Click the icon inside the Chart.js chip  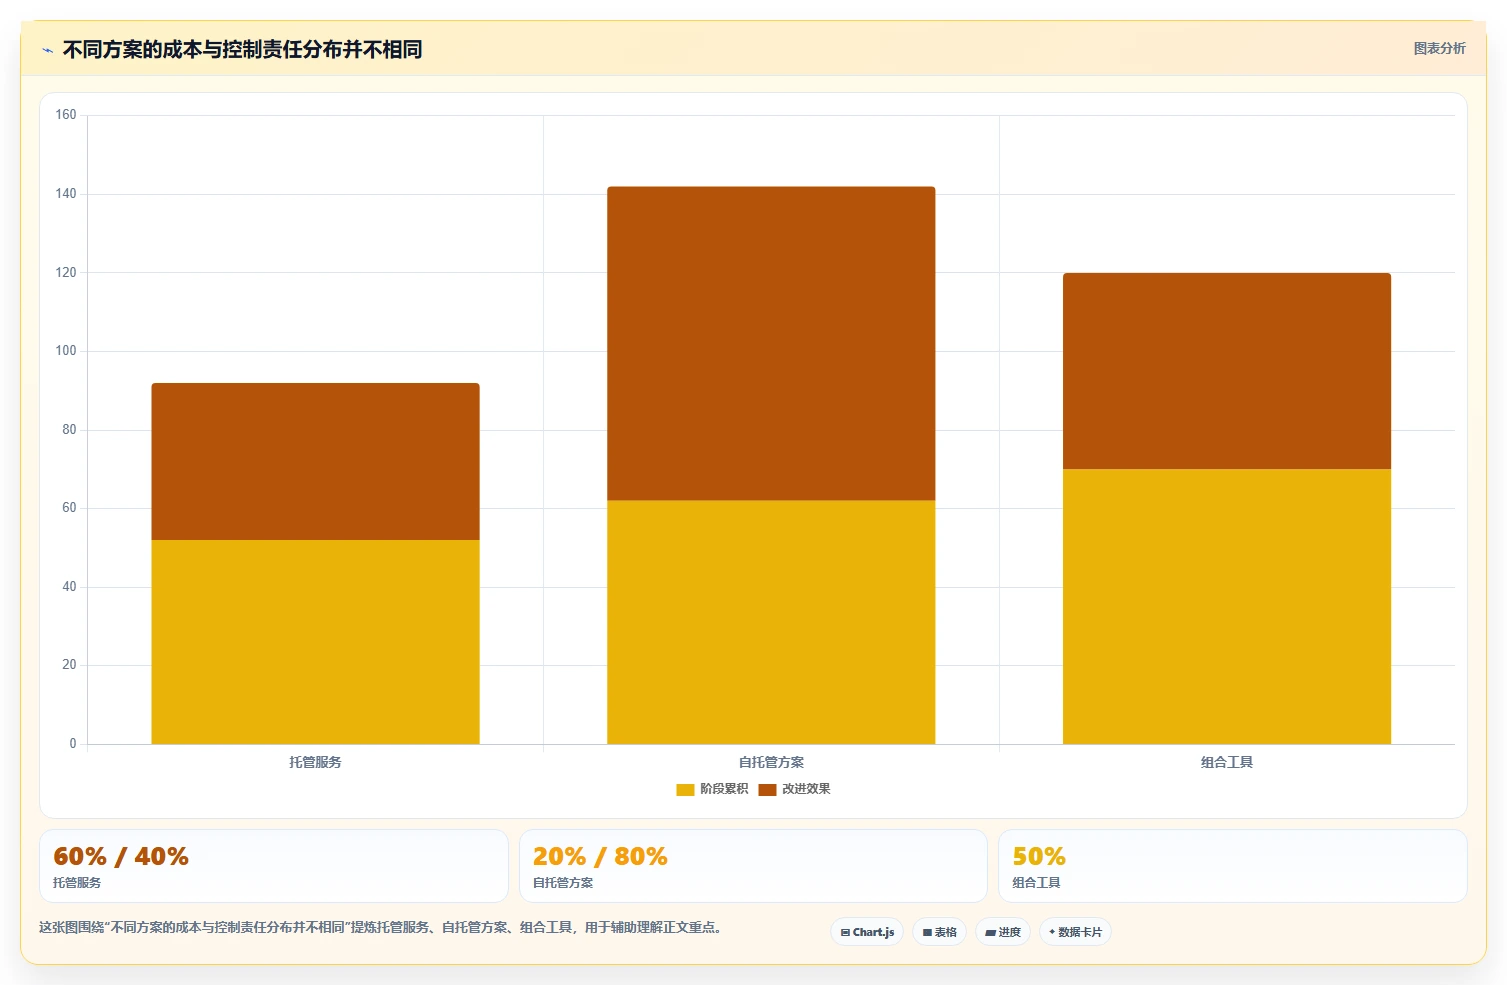tap(845, 932)
